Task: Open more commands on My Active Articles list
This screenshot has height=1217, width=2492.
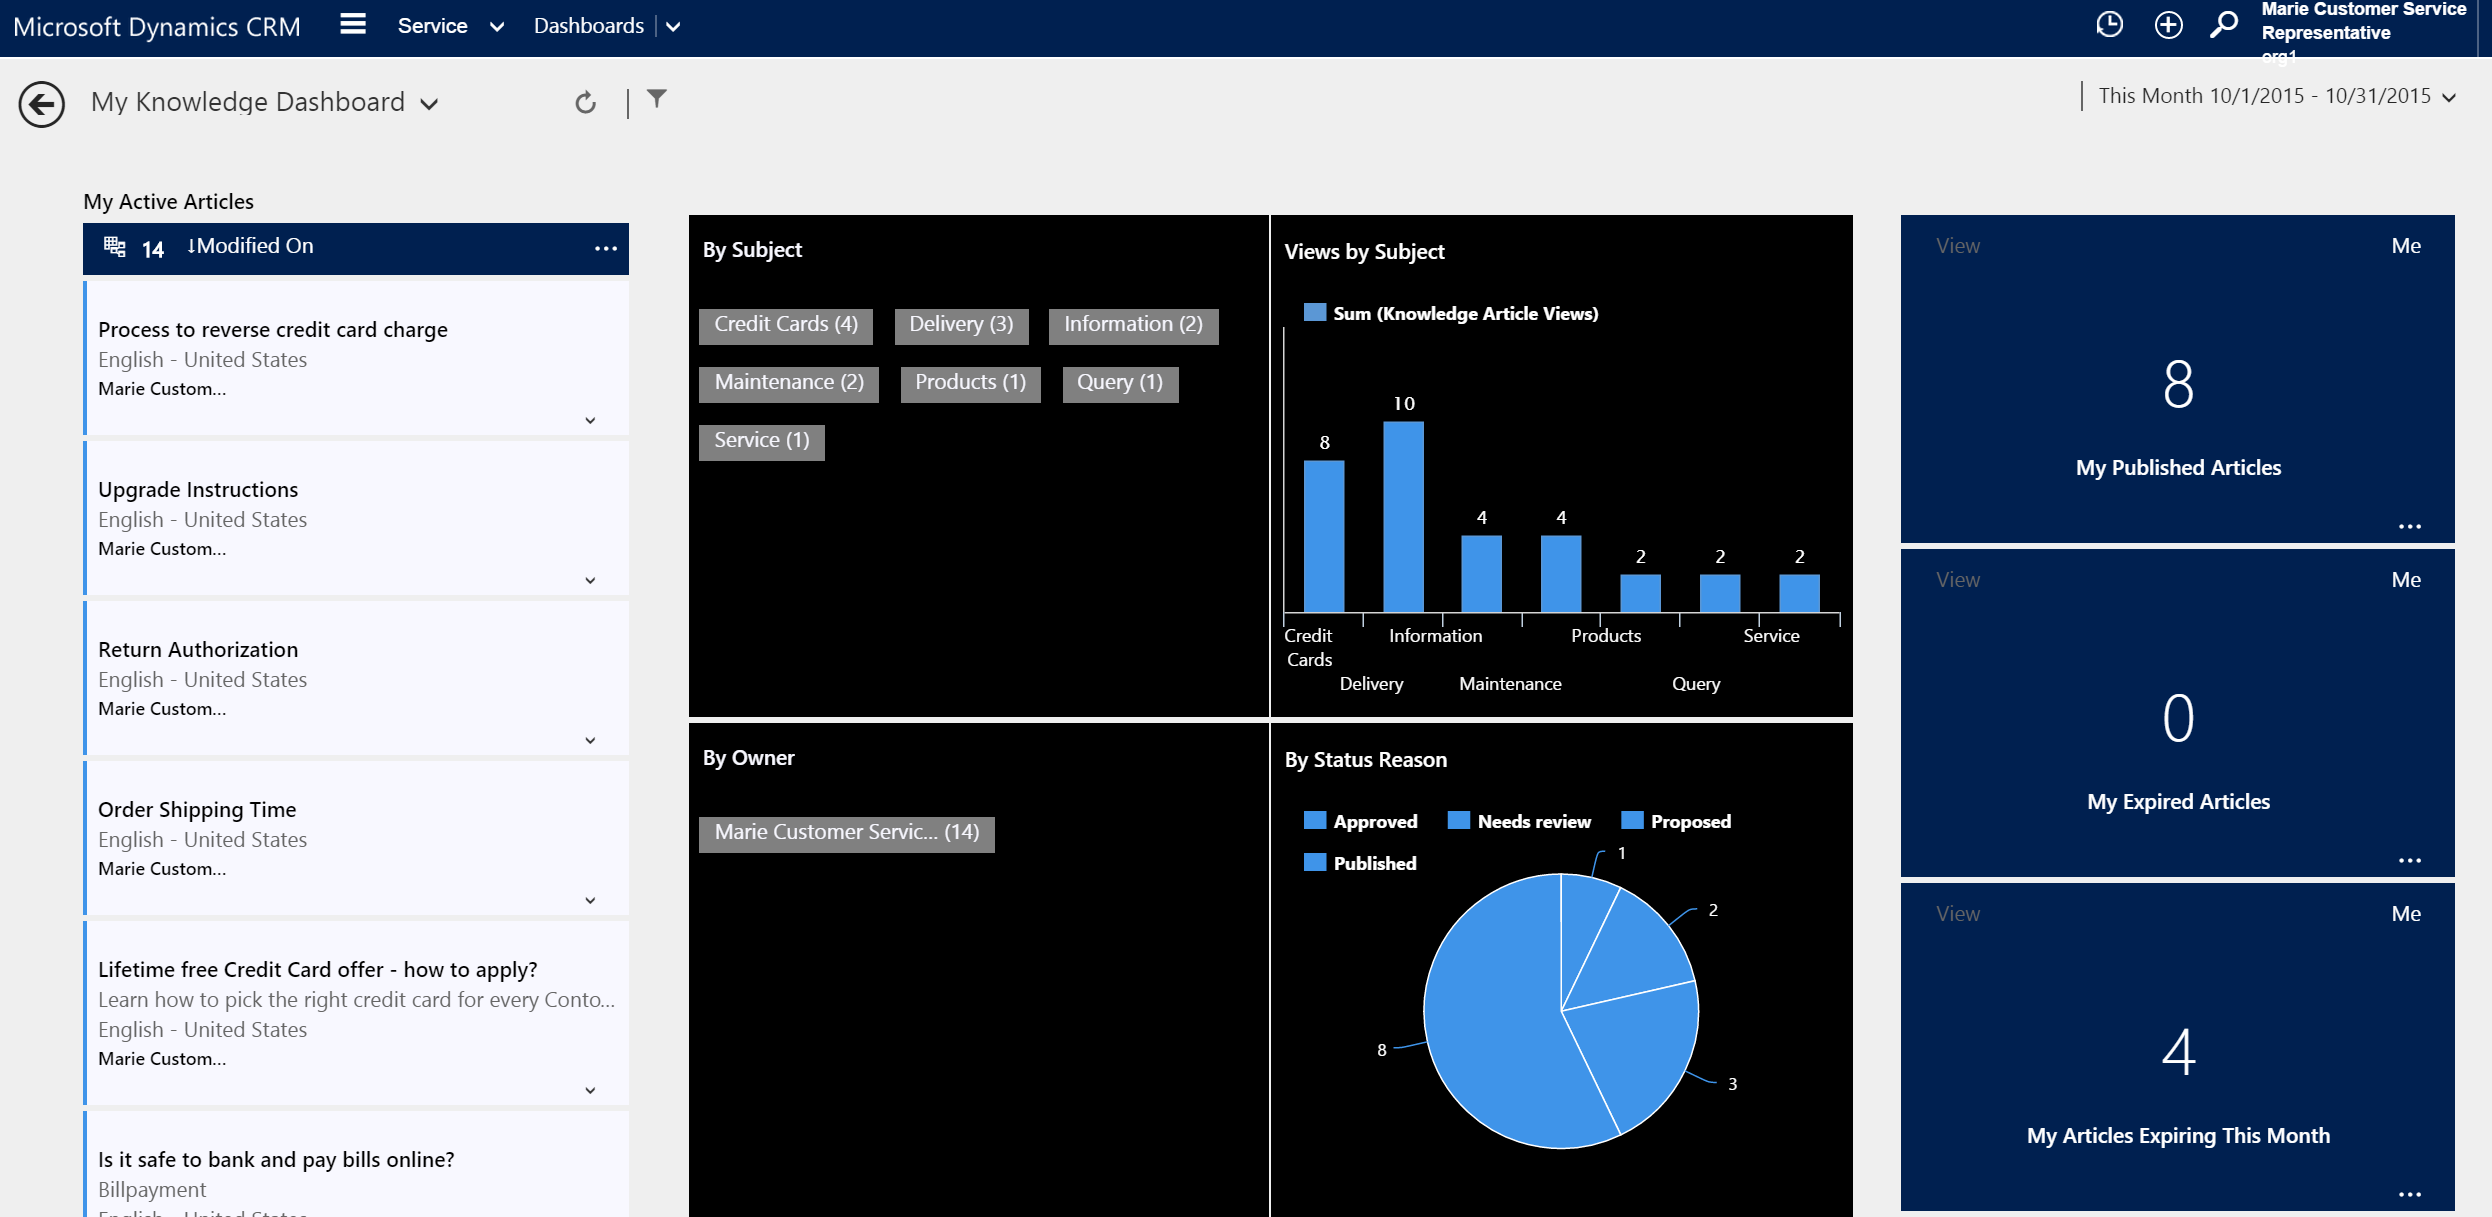Action: pyautogui.click(x=606, y=248)
